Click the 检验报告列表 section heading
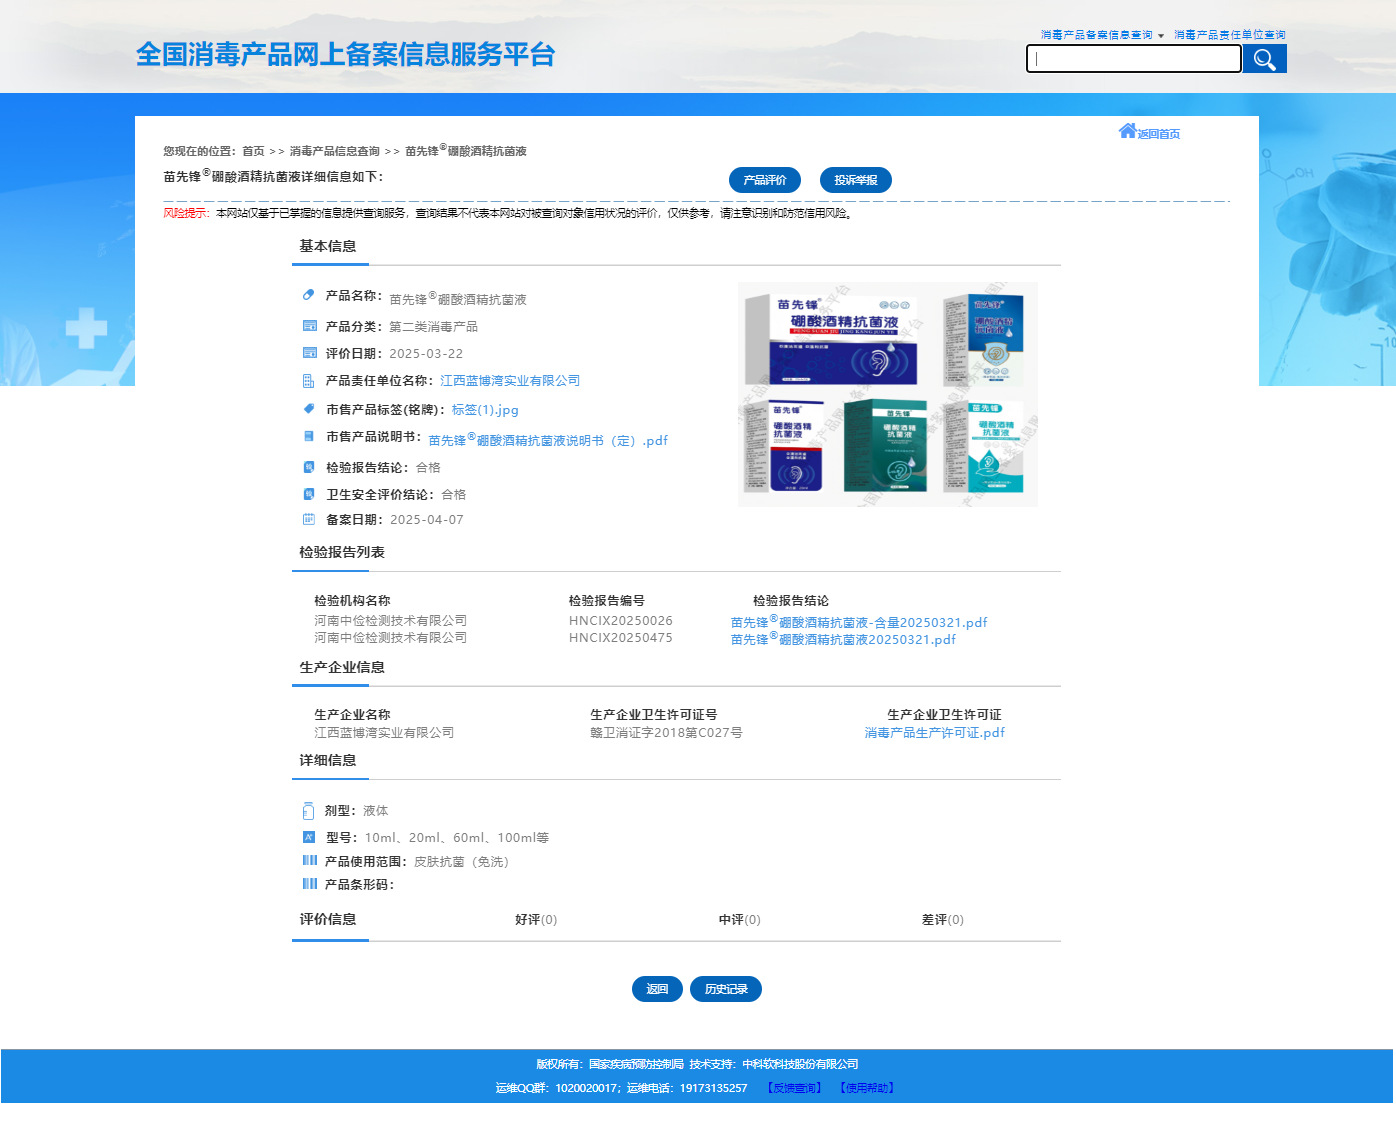1396x1121 pixels. pos(342,552)
